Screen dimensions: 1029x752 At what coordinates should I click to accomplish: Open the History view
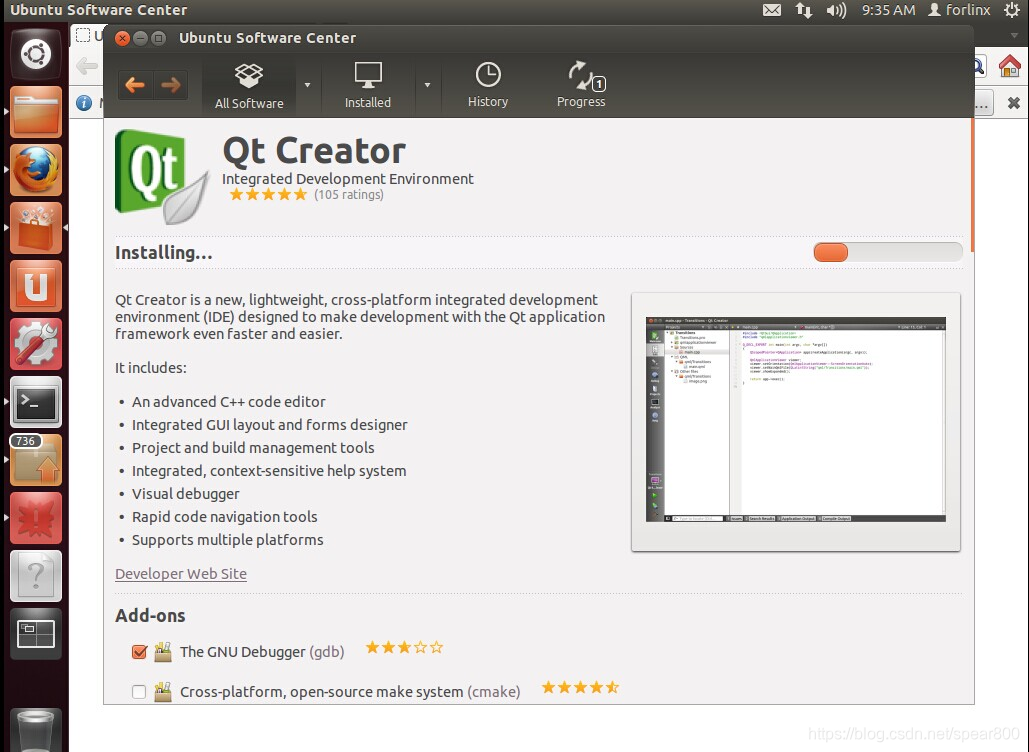pyautogui.click(x=488, y=85)
